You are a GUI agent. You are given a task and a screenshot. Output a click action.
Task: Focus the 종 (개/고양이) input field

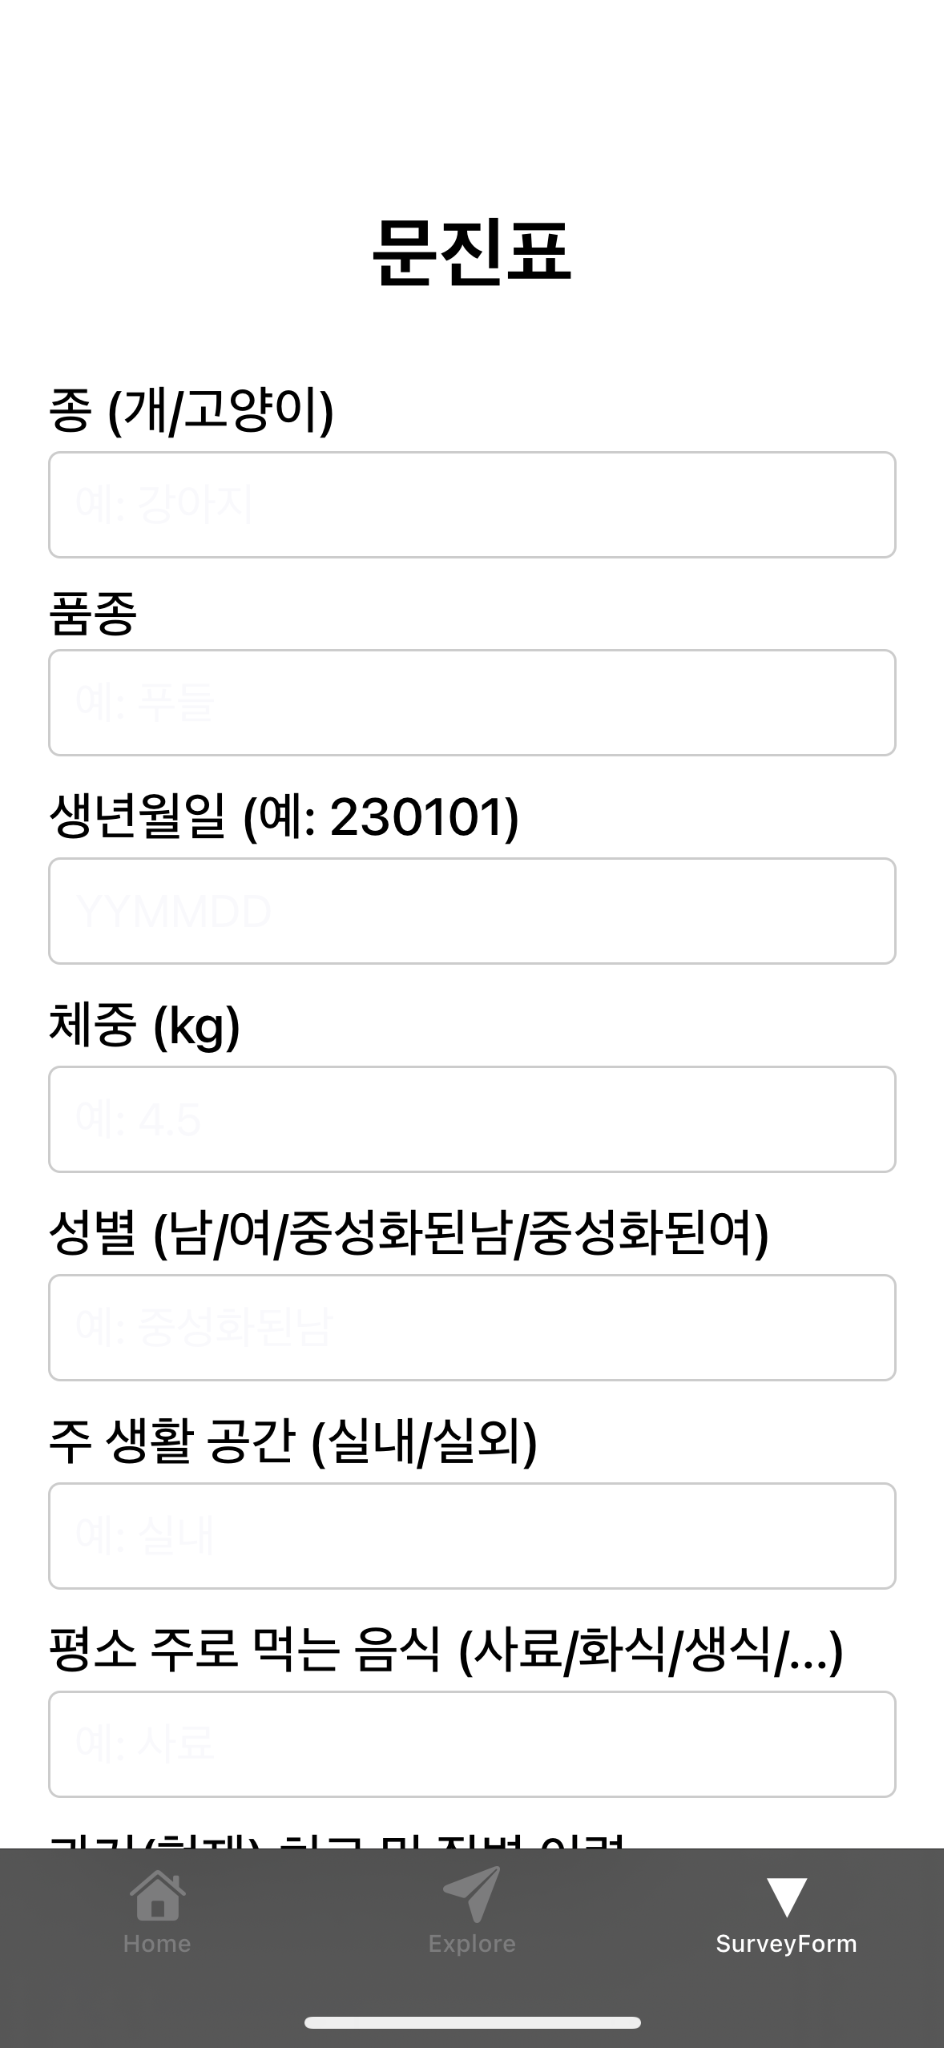[x=471, y=504]
